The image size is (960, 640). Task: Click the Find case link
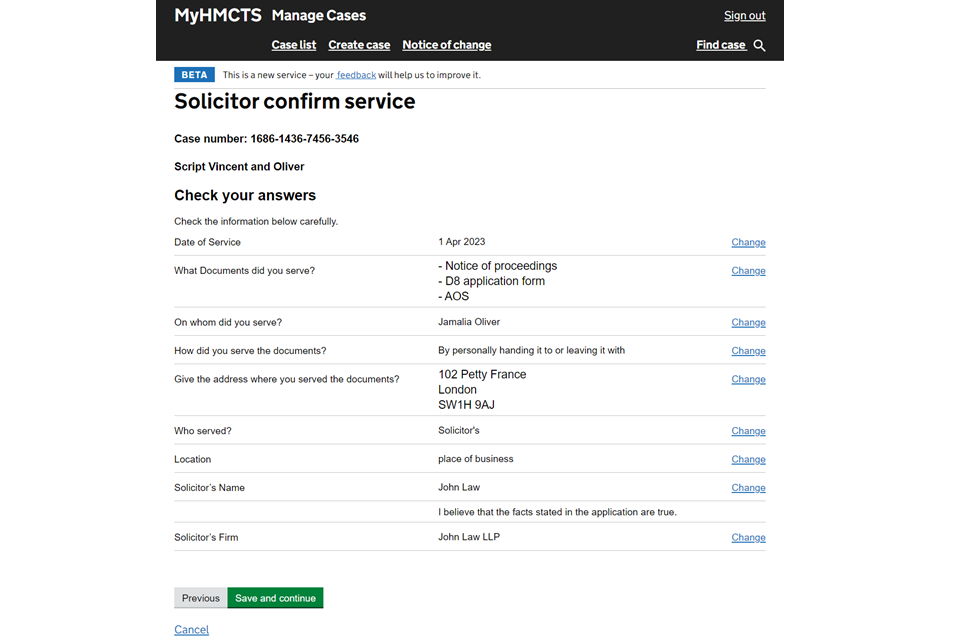click(x=721, y=45)
